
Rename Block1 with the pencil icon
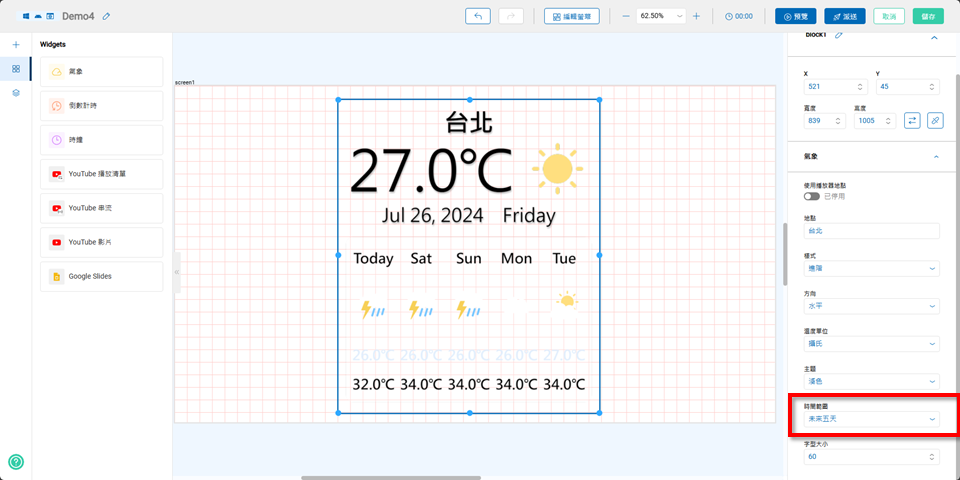tap(839, 35)
